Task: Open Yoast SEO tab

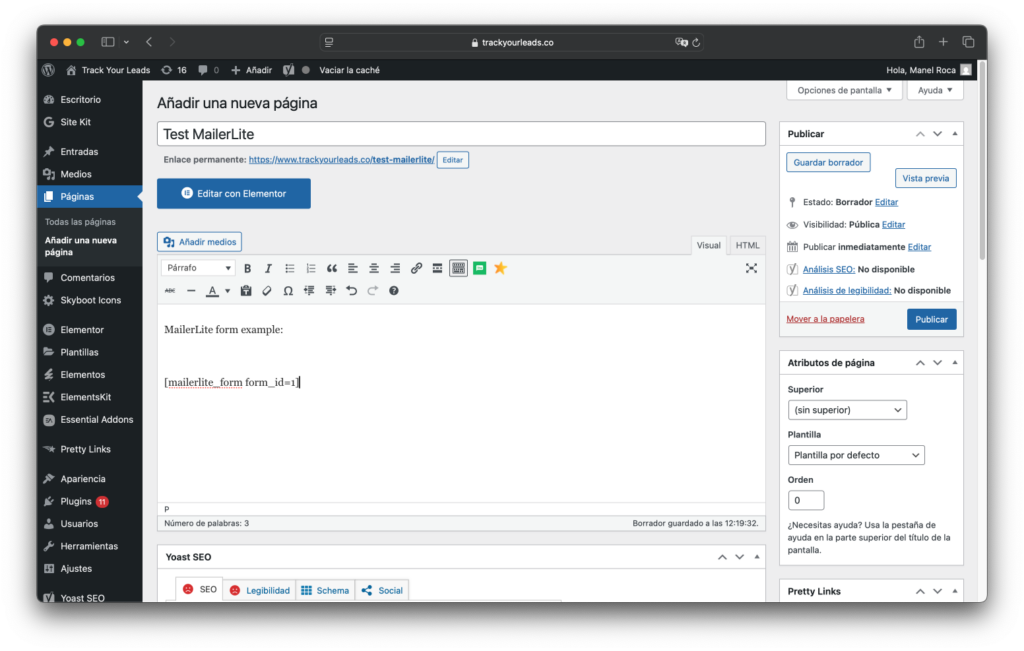Action: pyautogui.click(x=200, y=590)
